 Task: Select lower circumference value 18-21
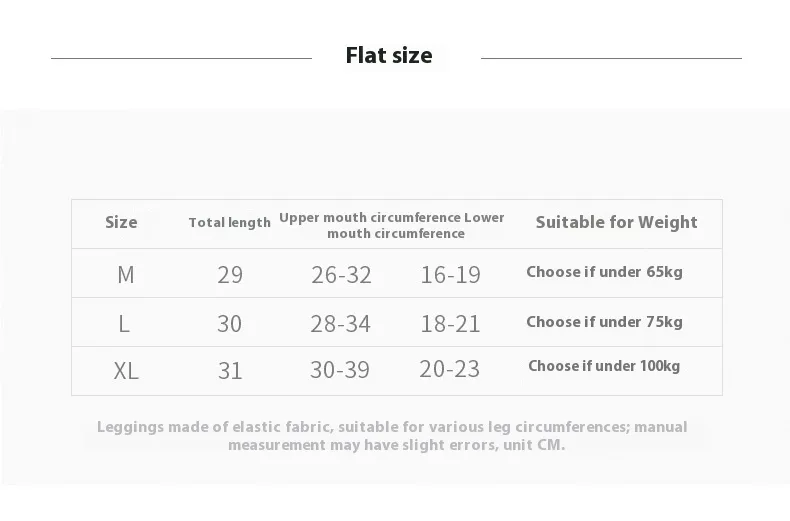pyautogui.click(x=450, y=324)
